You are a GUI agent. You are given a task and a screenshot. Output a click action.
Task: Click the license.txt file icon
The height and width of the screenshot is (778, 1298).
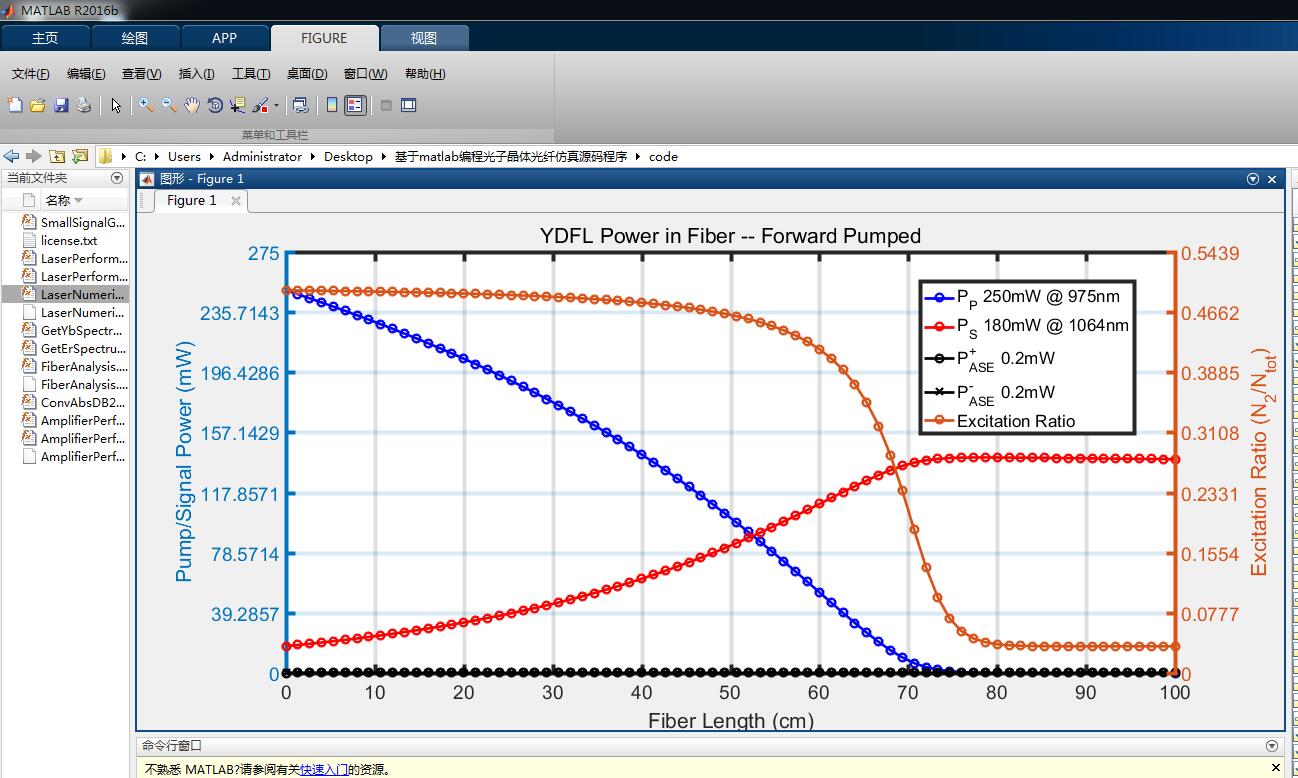(29, 241)
